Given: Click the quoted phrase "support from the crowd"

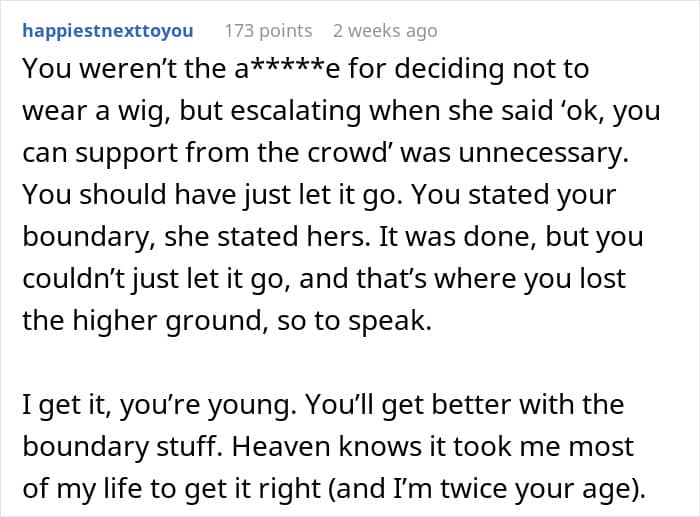Looking at the screenshot, I should point(232,153).
